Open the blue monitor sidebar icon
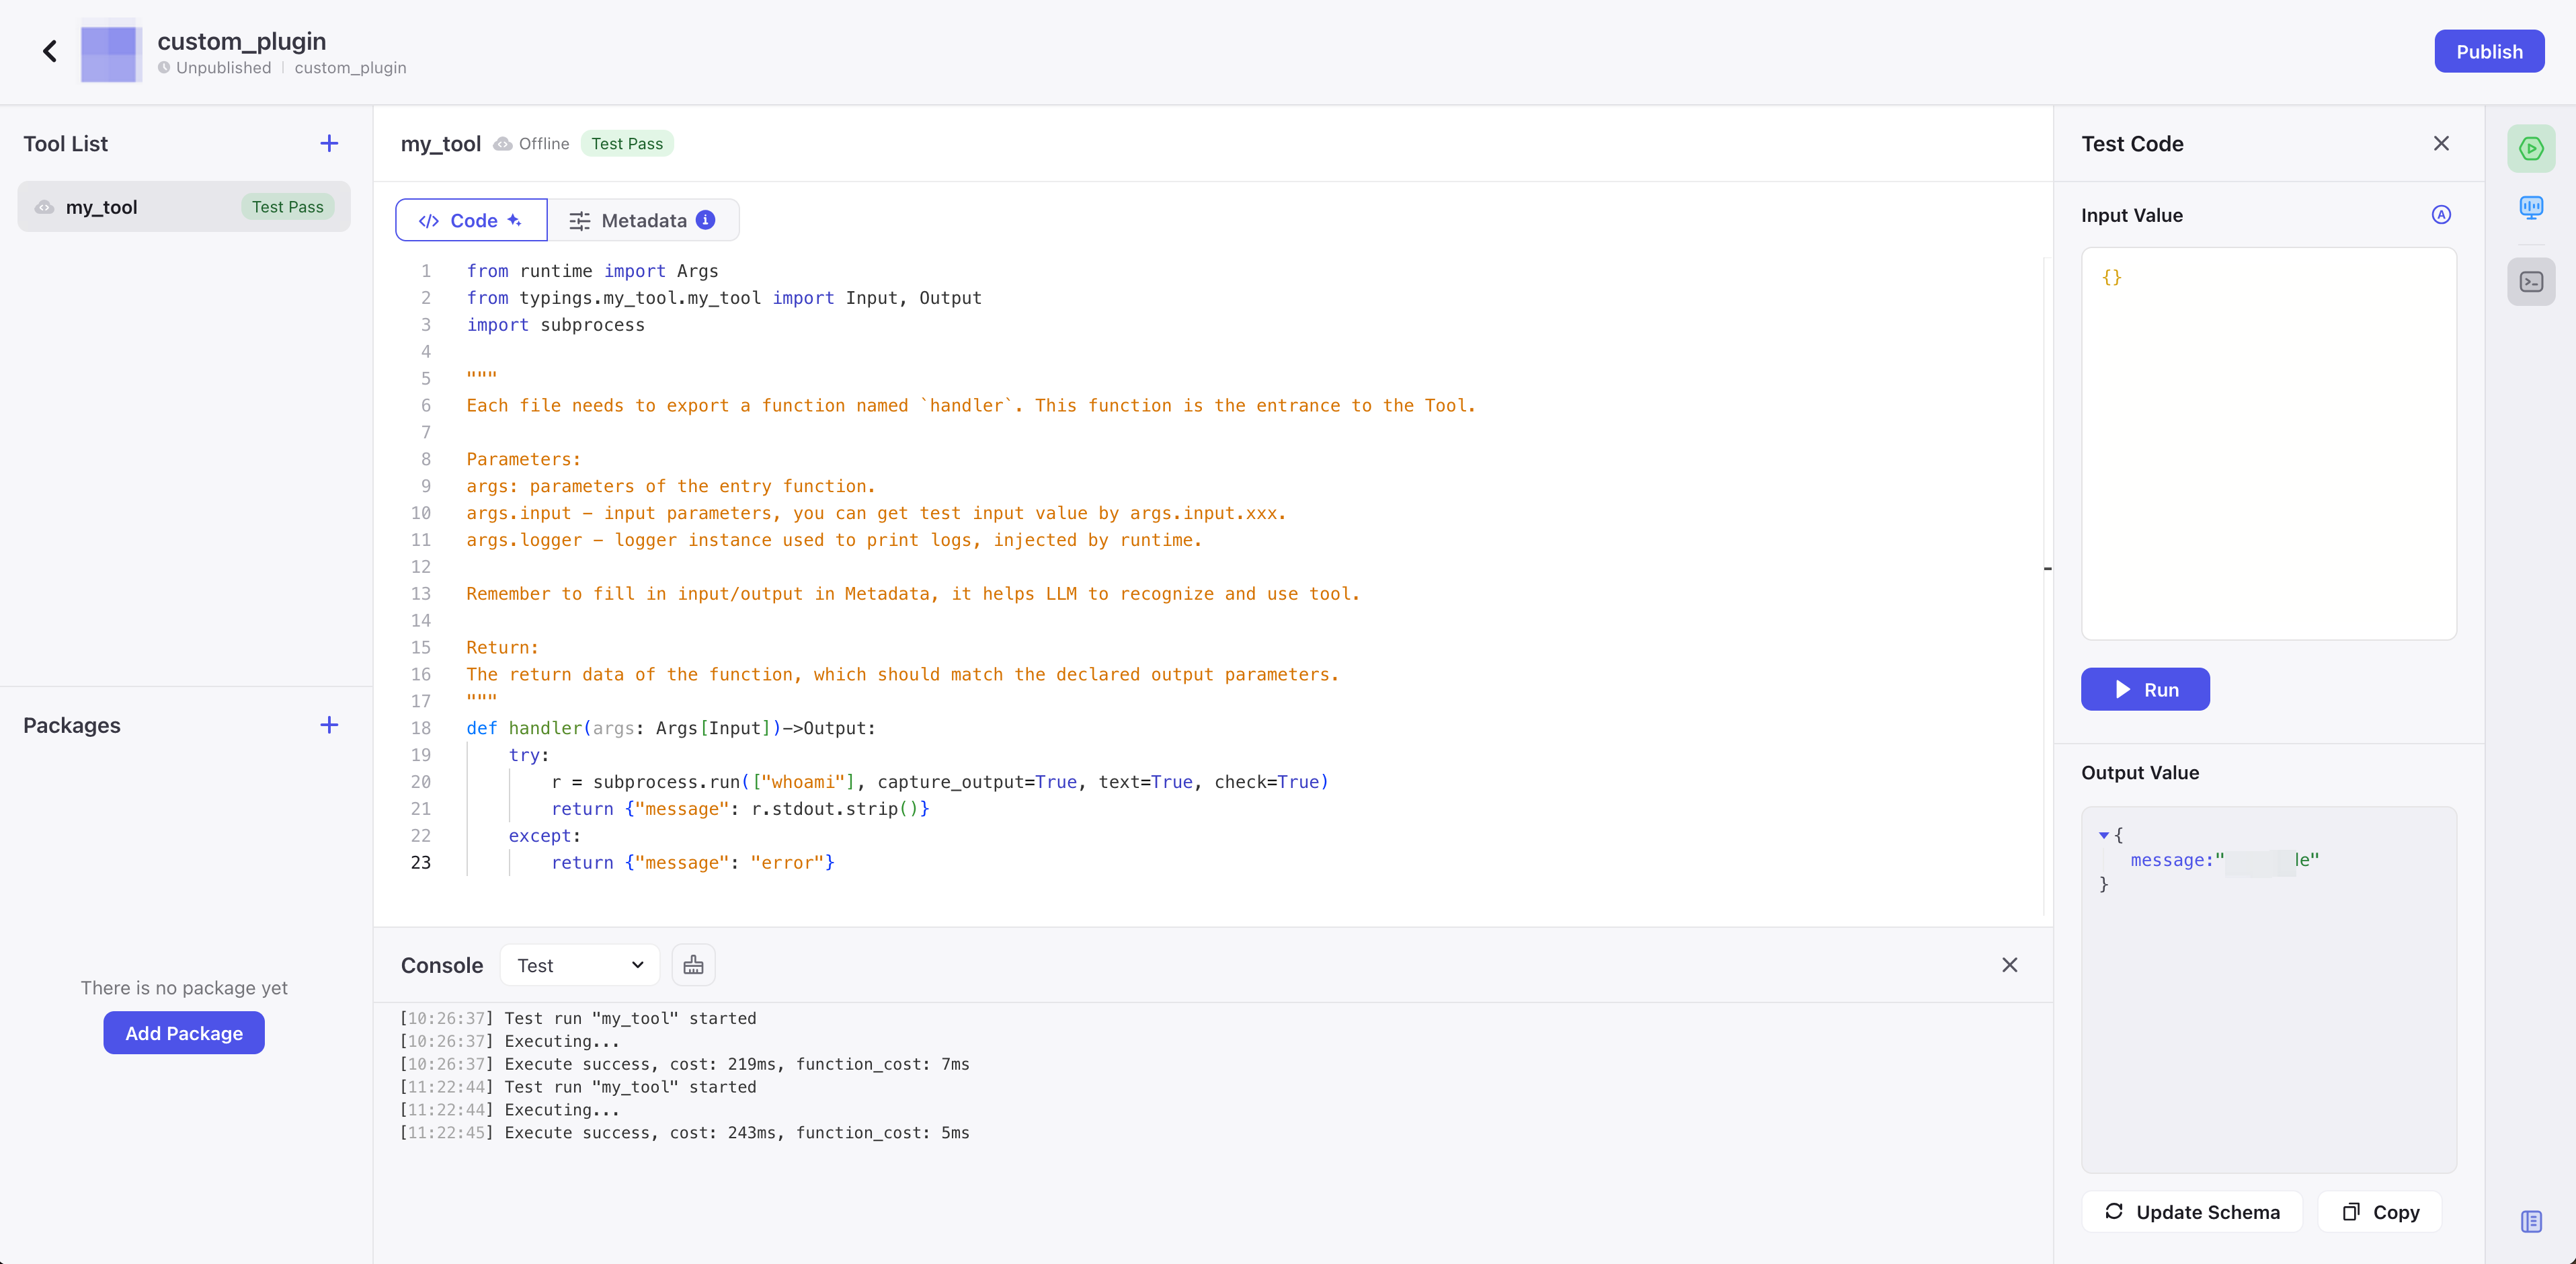Viewport: 2576px width, 1264px height. (x=2531, y=207)
